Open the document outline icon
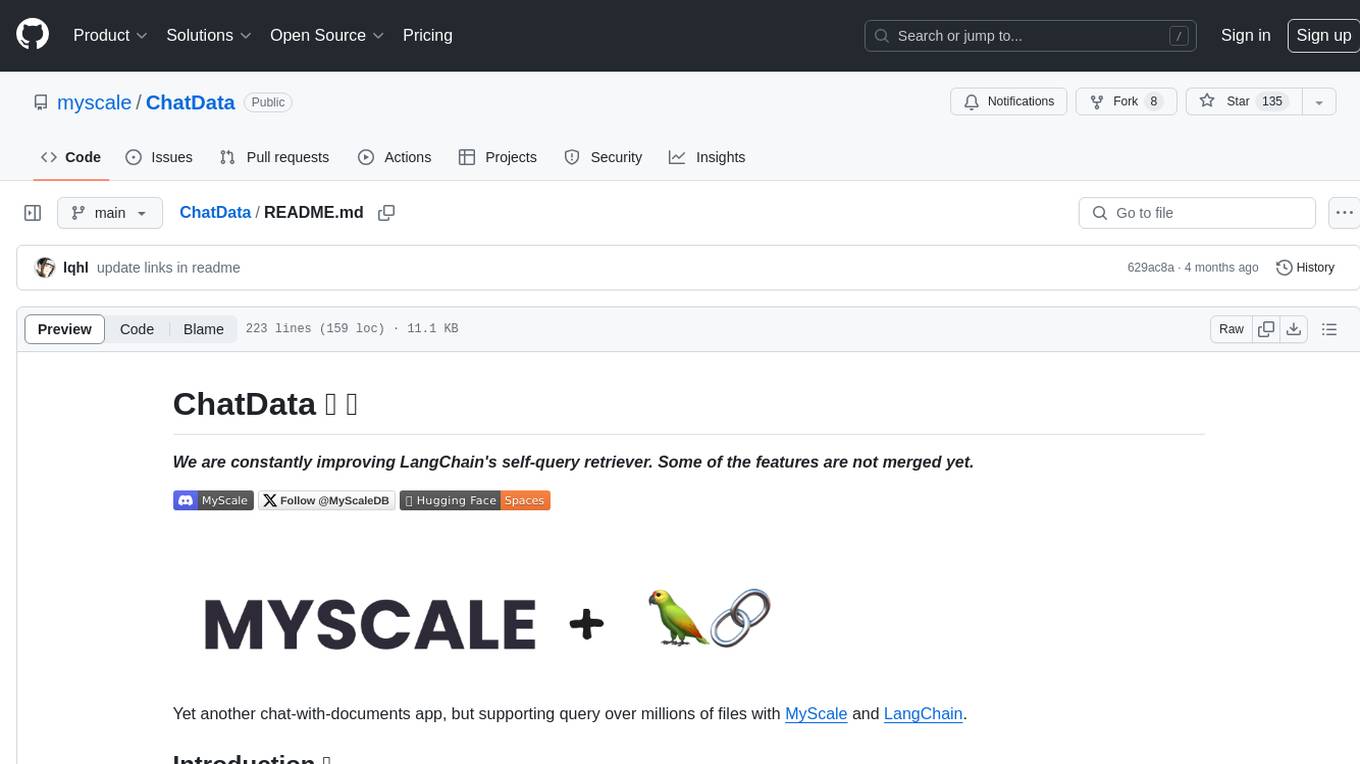The height and width of the screenshot is (764, 1360). pos(1329,329)
